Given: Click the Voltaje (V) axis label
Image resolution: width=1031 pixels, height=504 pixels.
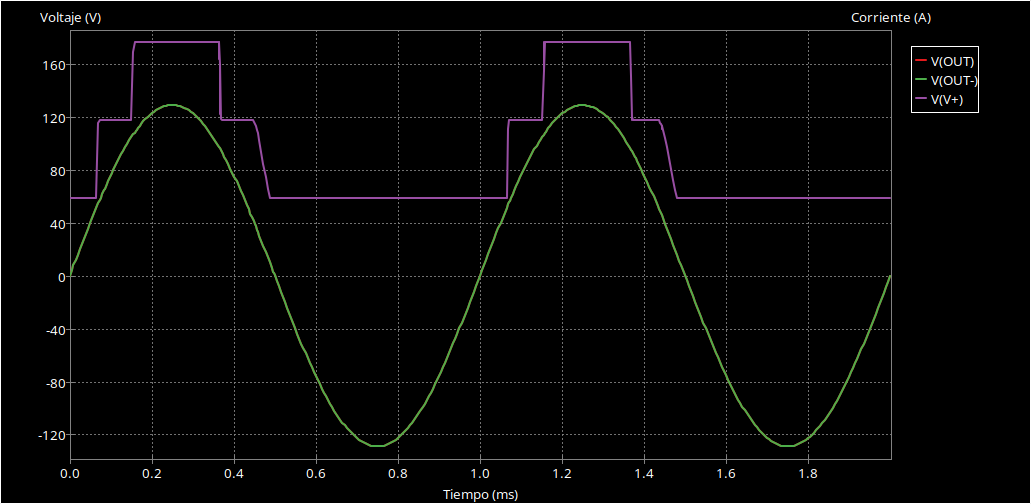Looking at the screenshot, I should point(70,18).
